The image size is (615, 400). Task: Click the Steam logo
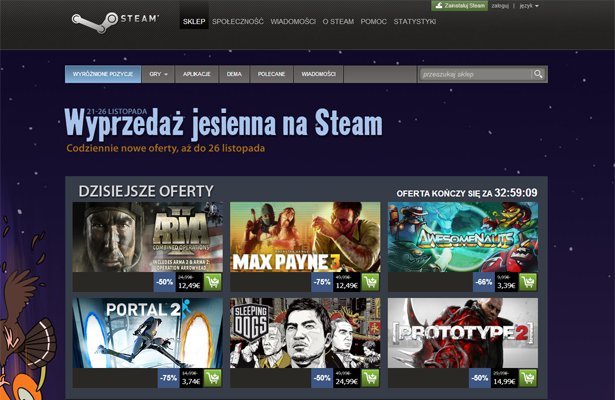point(115,22)
